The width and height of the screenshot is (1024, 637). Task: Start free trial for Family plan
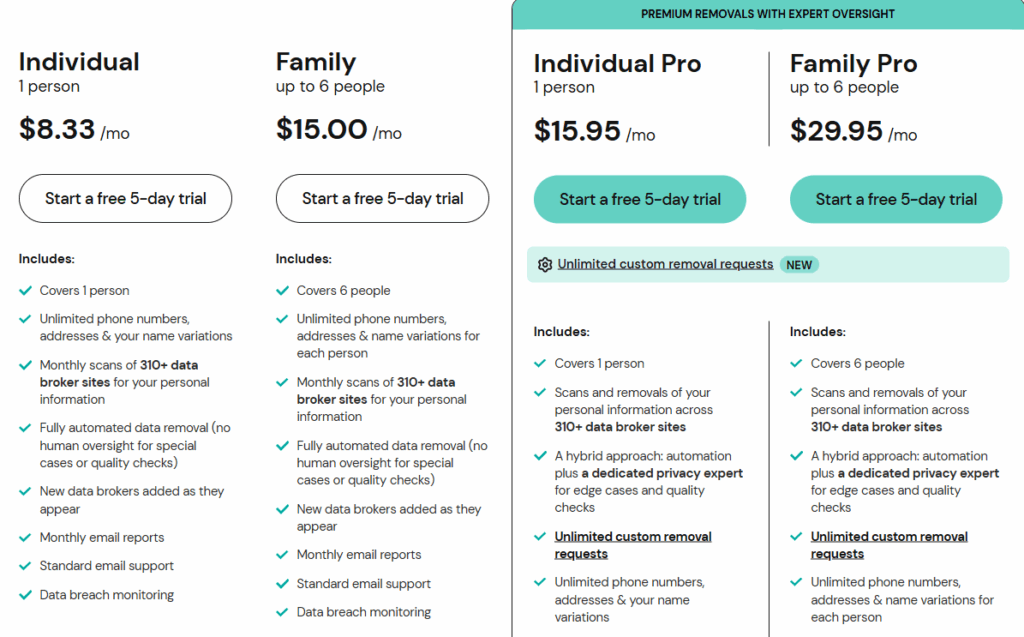click(382, 199)
